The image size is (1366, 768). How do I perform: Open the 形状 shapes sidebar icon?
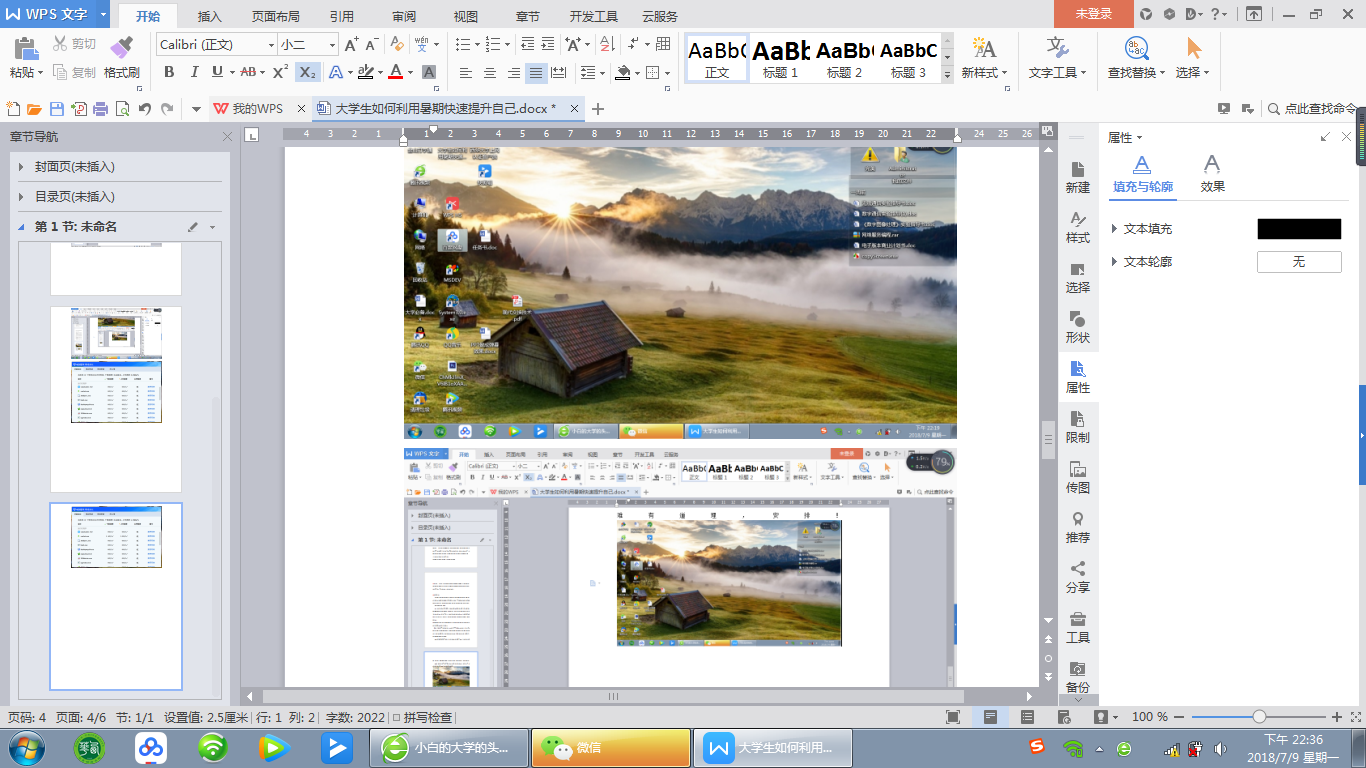[x=1077, y=327]
